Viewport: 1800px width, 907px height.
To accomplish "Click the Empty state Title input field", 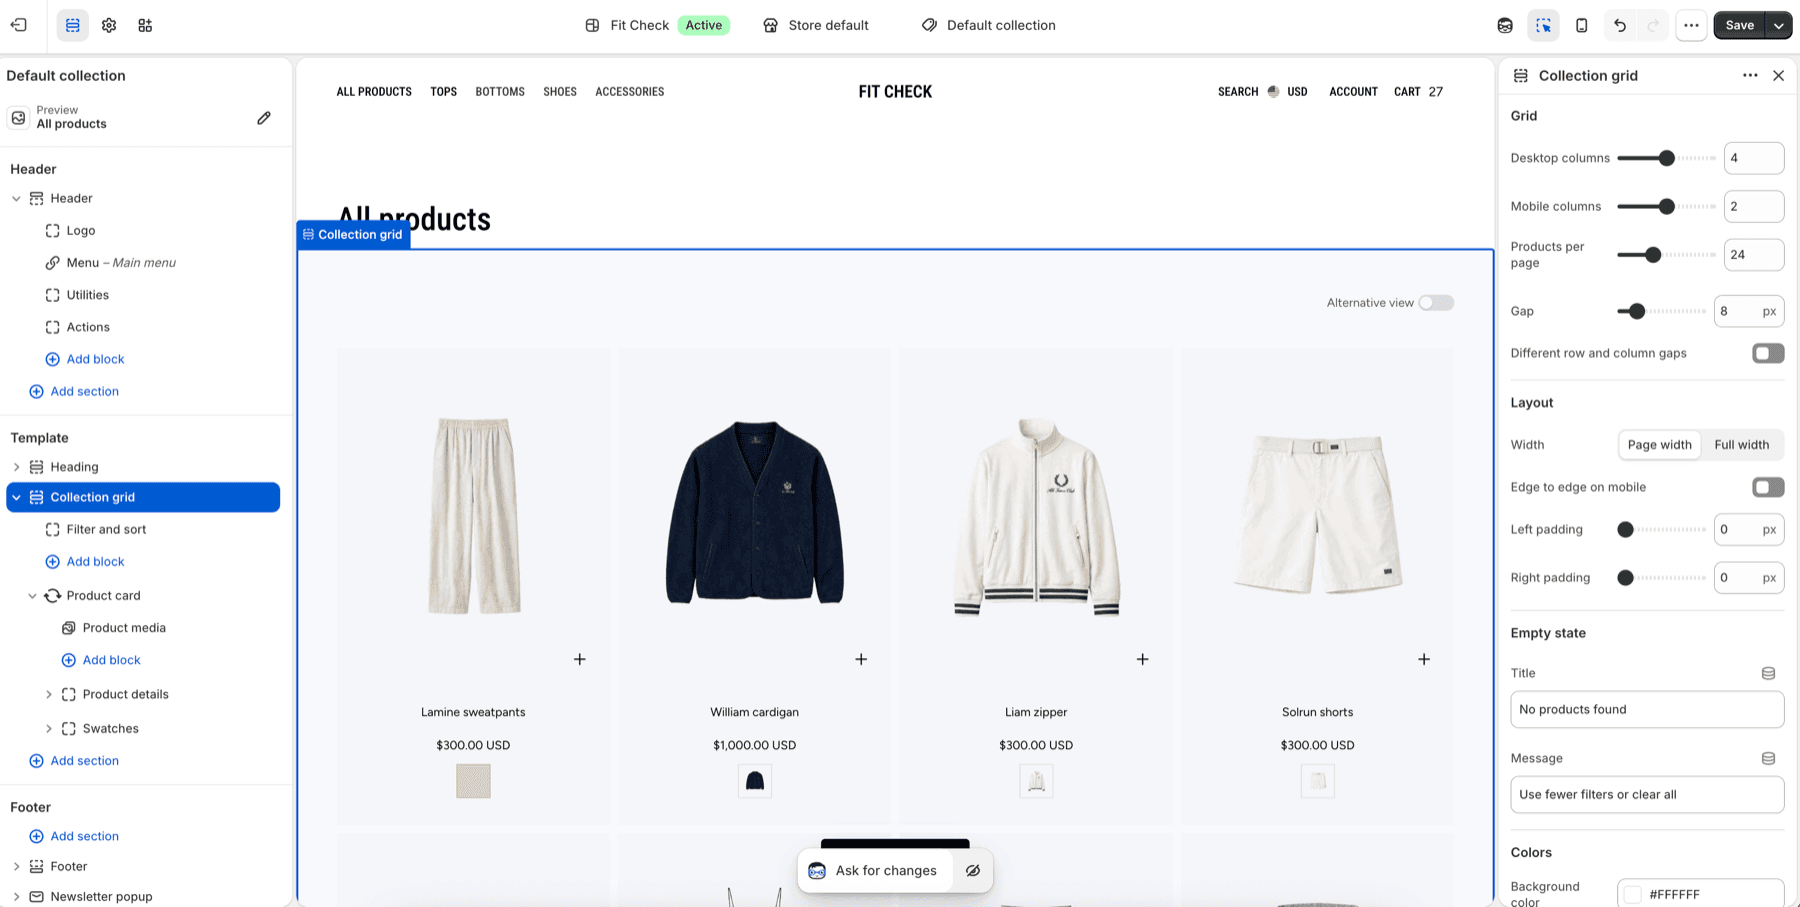I will pyautogui.click(x=1647, y=710).
